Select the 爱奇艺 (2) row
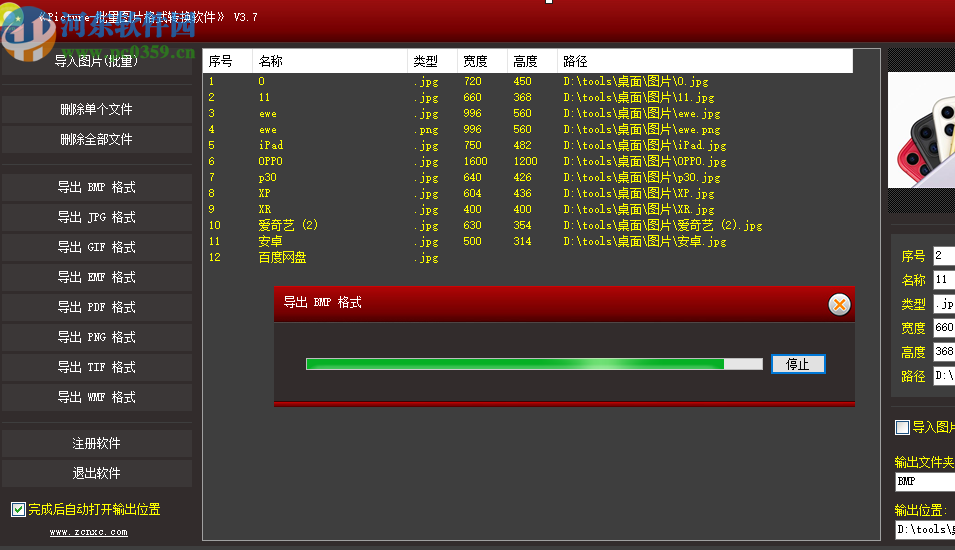Viewport: 955px width, 550px height. pyautogui.click(x=527, y=225)
